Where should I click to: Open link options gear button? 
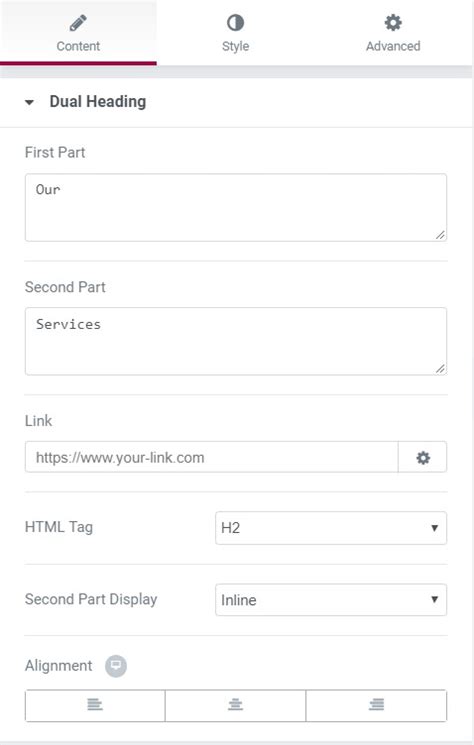pos(423,457)
